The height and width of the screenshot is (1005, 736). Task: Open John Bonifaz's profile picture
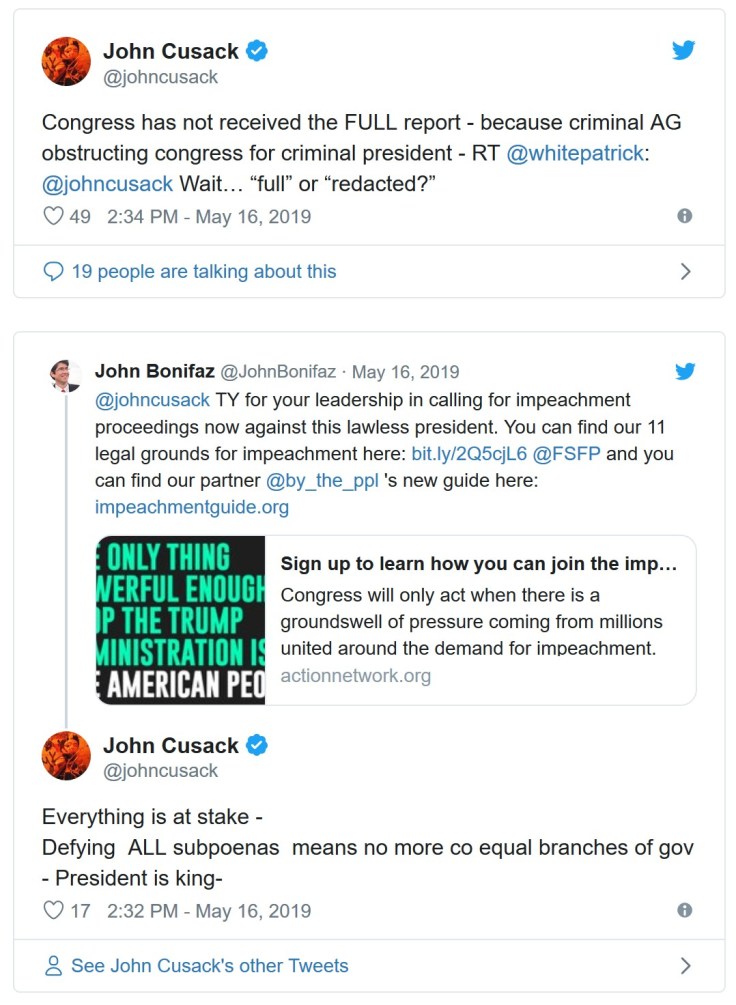tap(66, 375)
